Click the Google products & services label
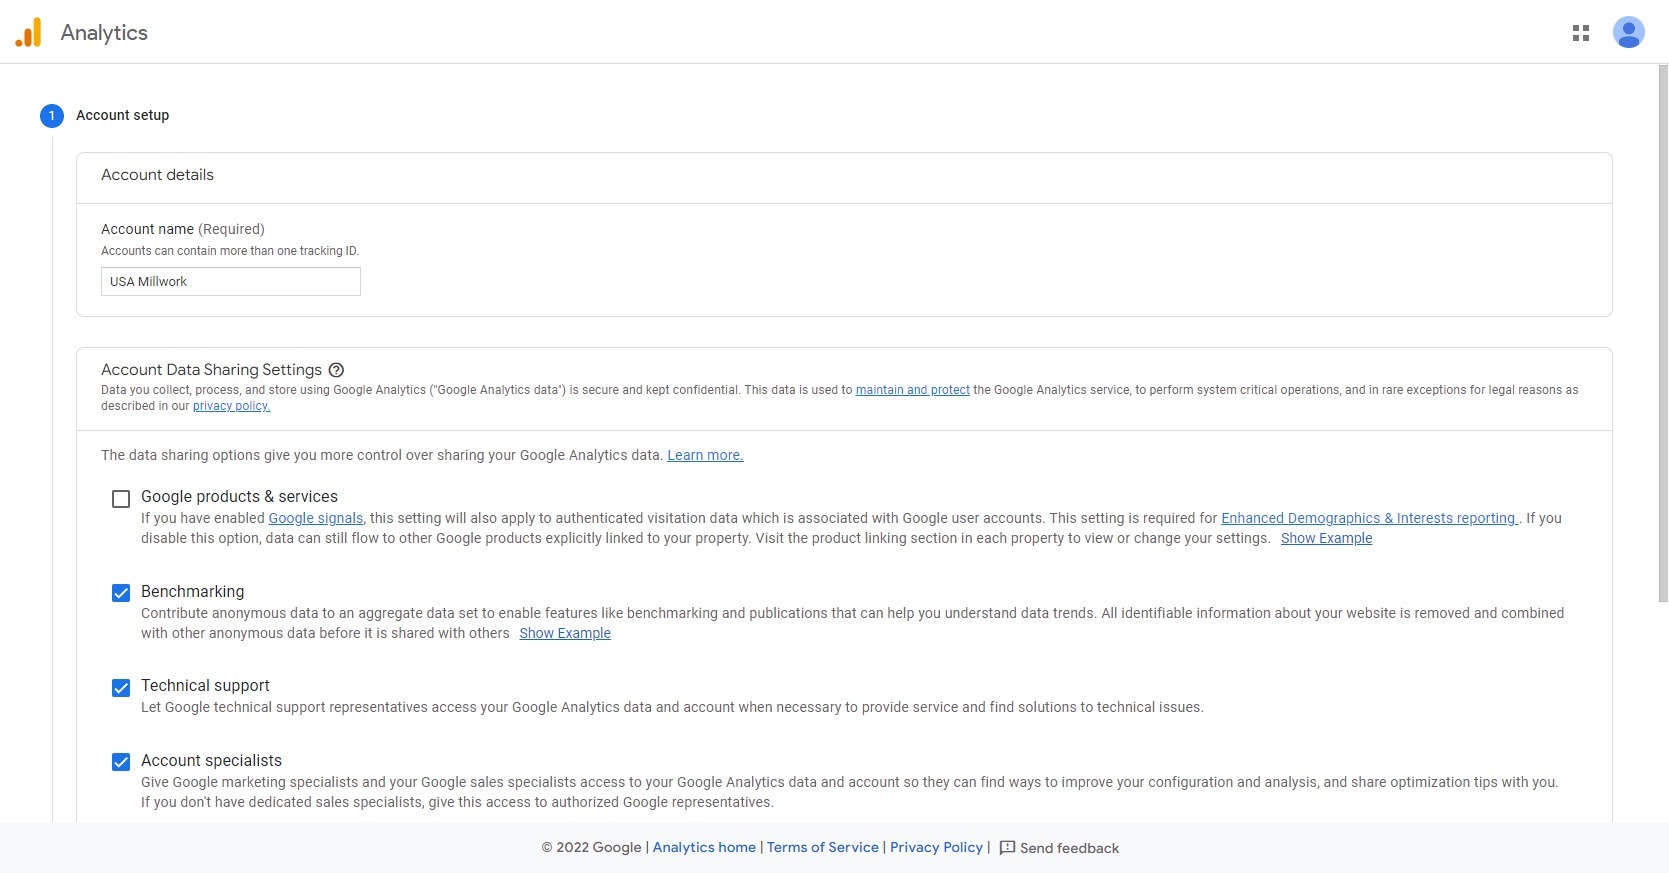 point(239,497)
